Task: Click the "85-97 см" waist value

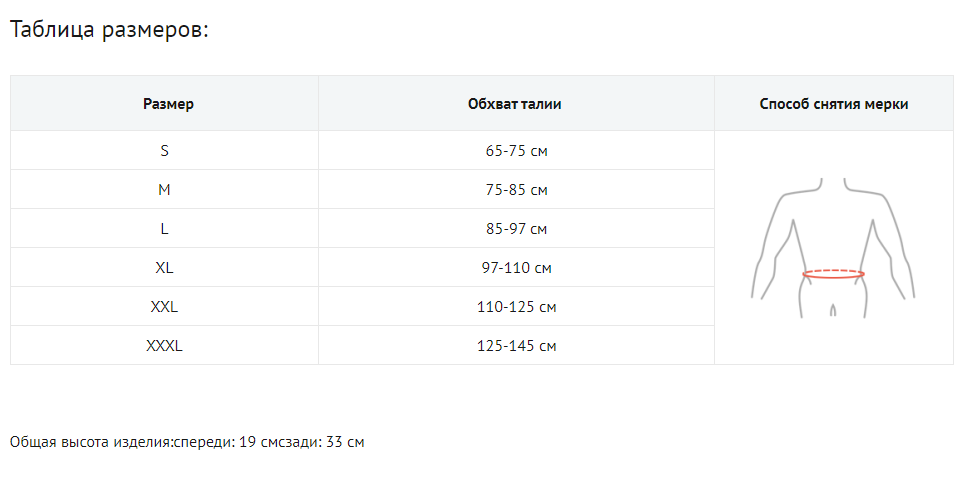Action: tap(516, 229)
